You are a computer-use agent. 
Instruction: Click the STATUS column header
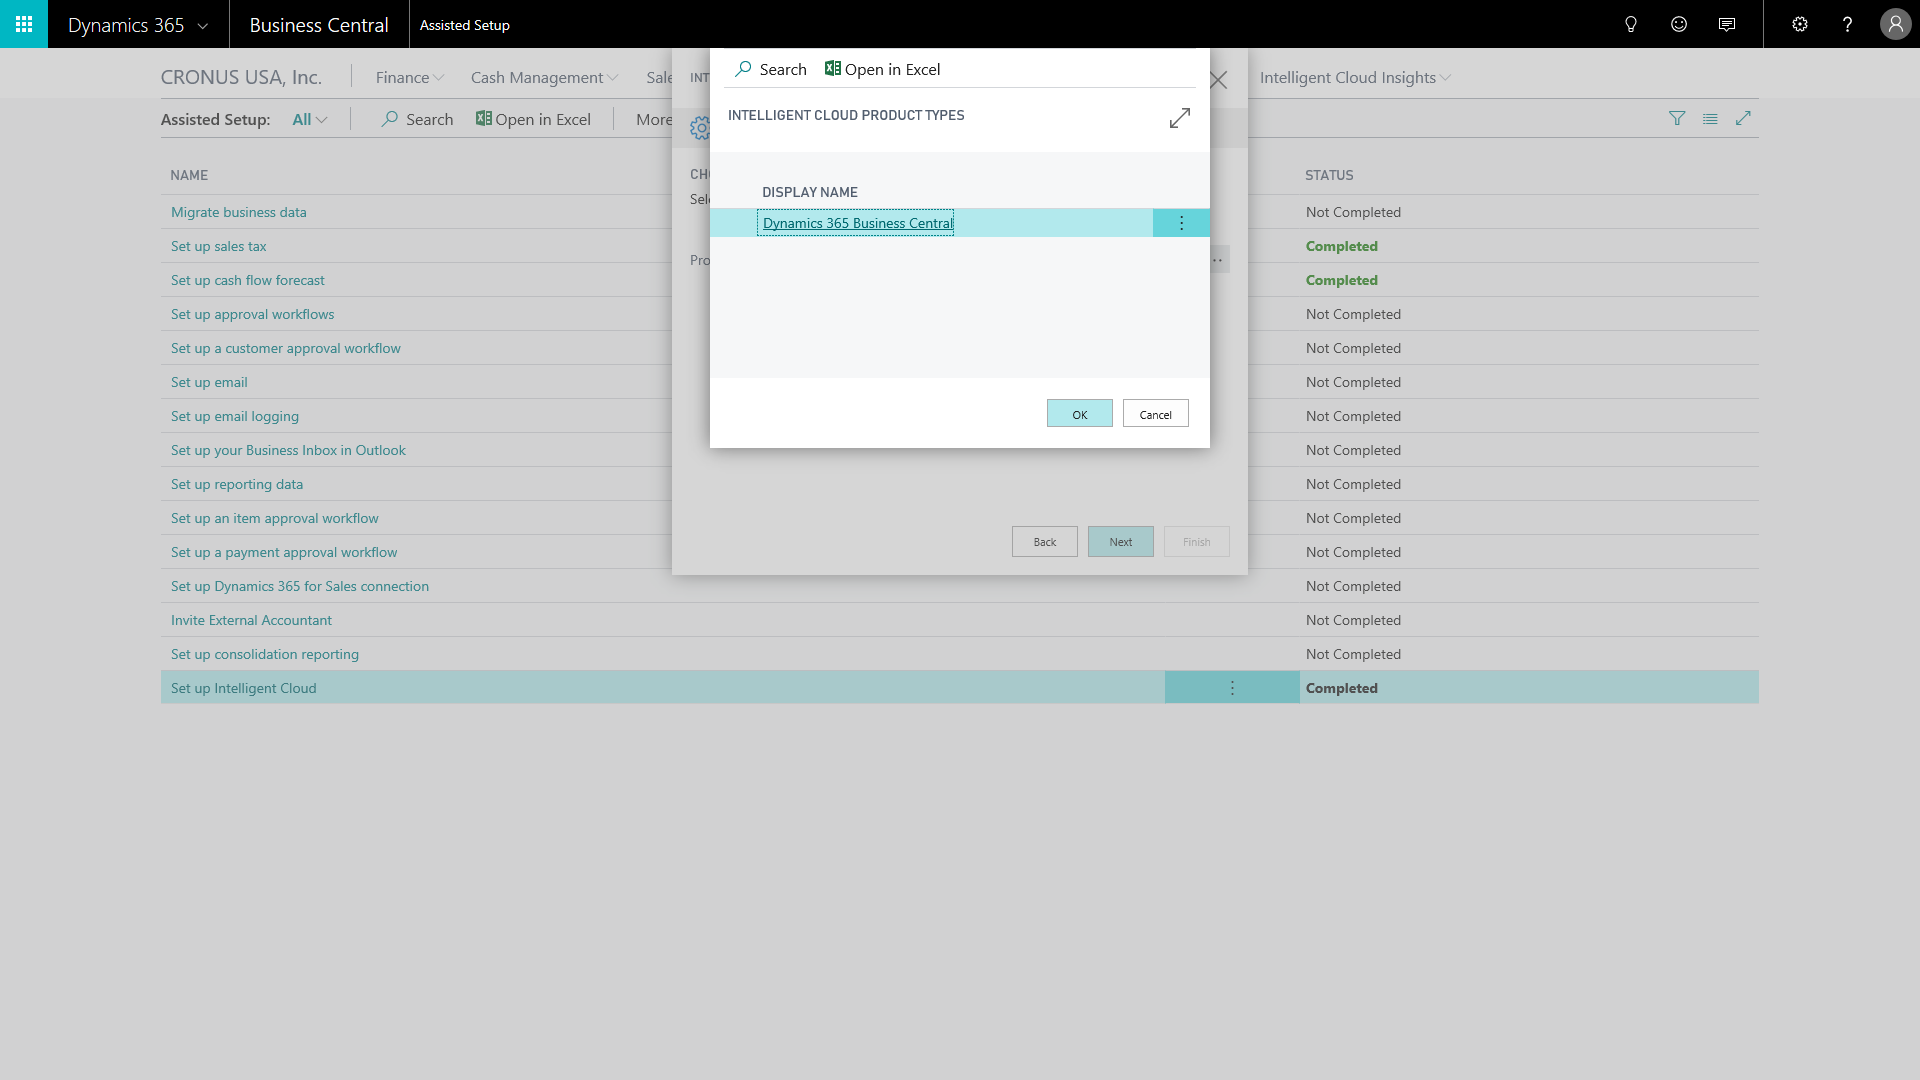point(1329,175)
